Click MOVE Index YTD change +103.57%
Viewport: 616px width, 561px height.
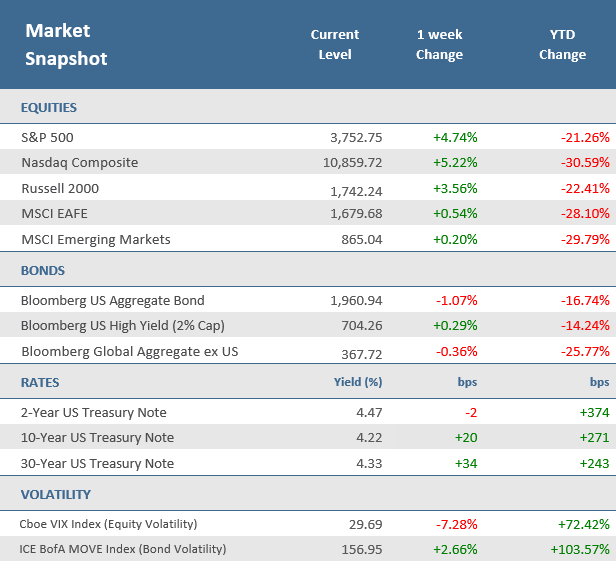[580, 550]
